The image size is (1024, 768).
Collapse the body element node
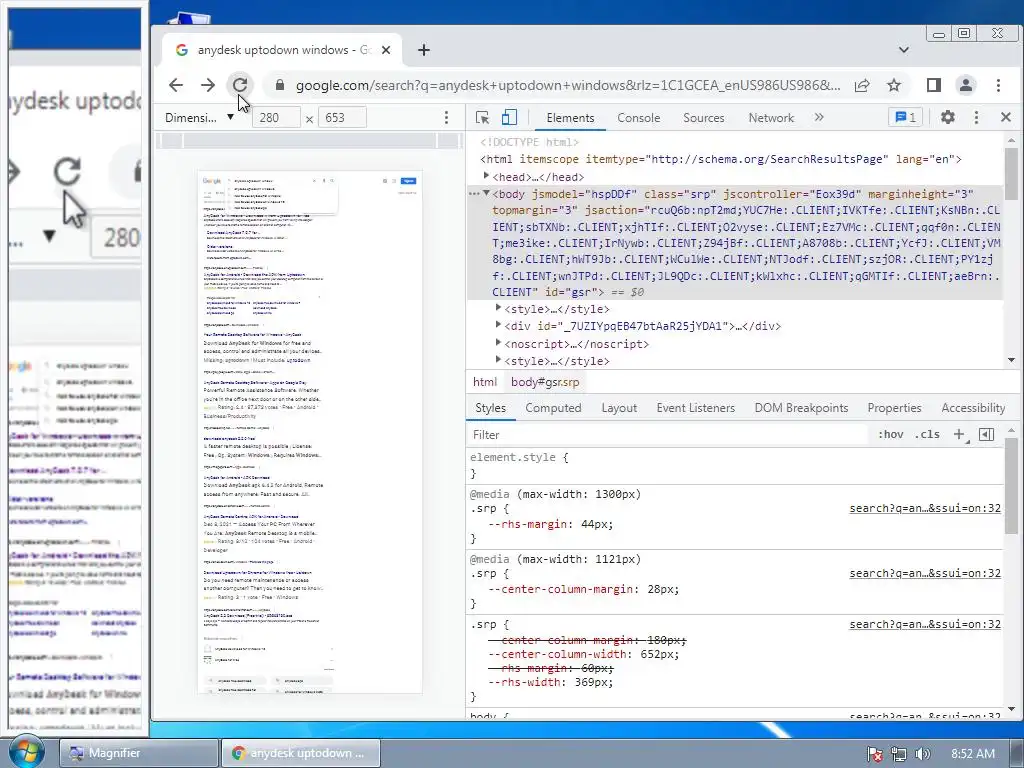(x=487, y=193)
